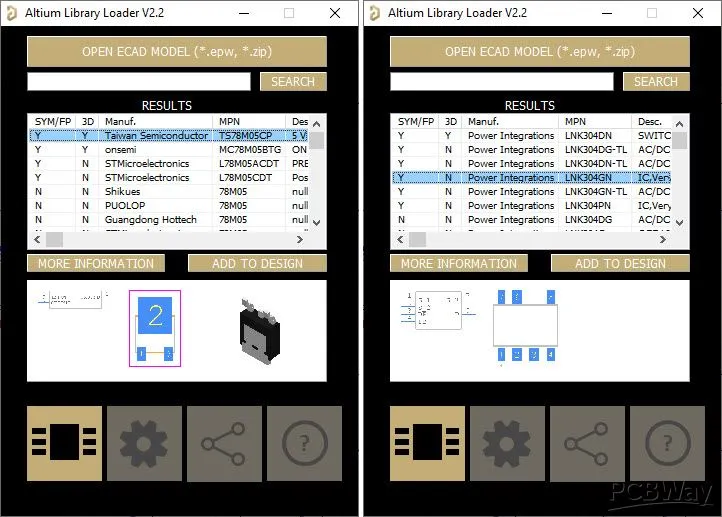
Task: Click horizontal scrollbar thumb in right results list
Action: [418, 239]
